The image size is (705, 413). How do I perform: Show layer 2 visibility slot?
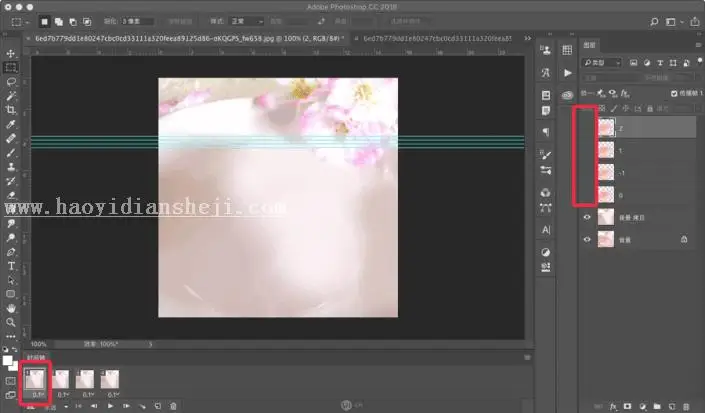(x=587, y=128)
